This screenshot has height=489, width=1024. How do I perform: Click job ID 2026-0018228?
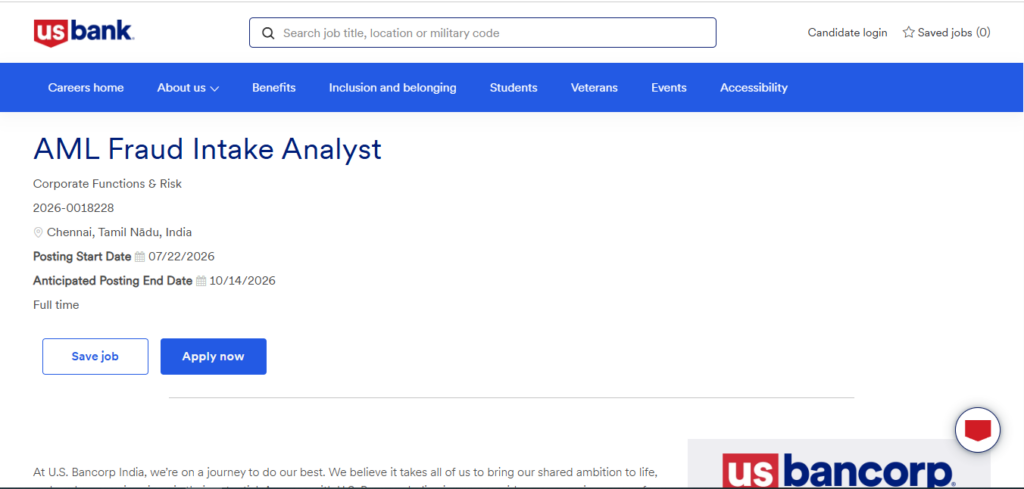pos(73,208)
